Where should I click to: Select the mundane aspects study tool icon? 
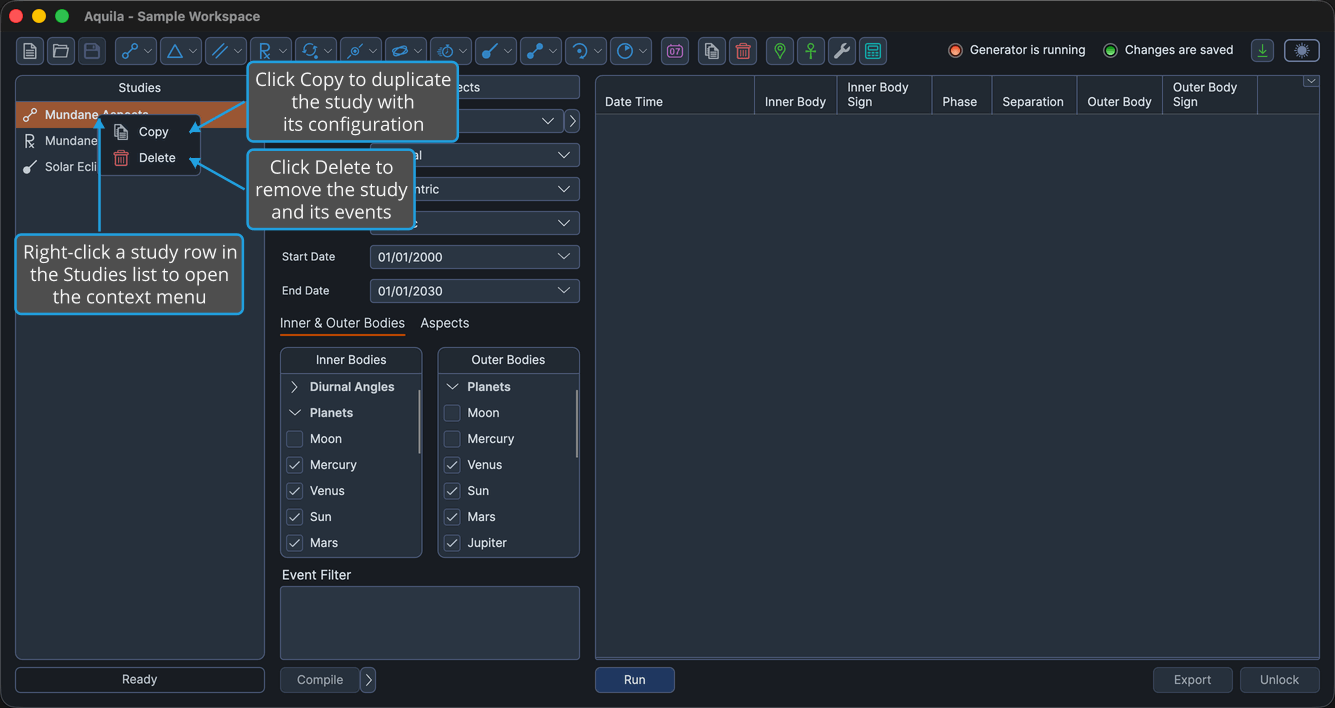tap(129, 51)
